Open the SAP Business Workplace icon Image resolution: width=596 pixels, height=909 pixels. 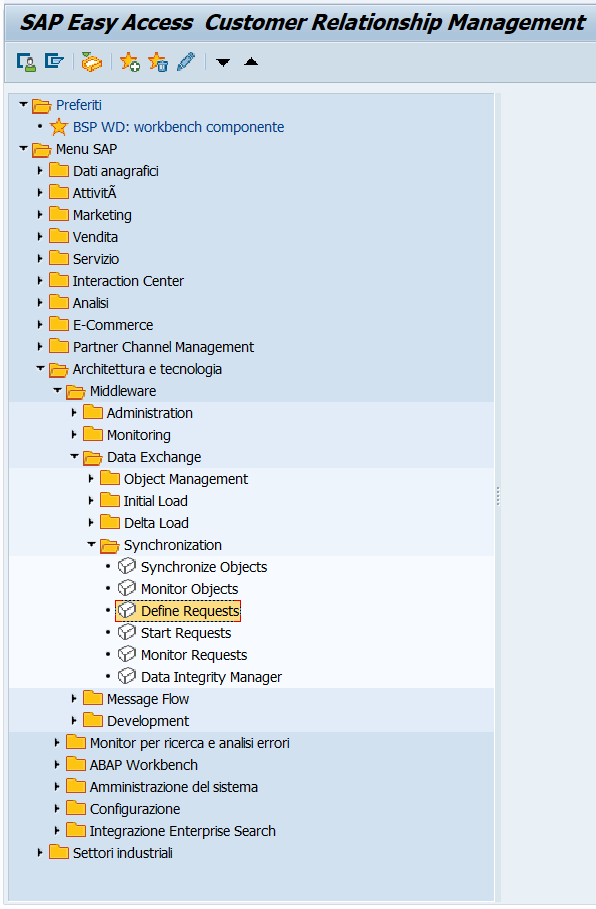pos(92,61)
